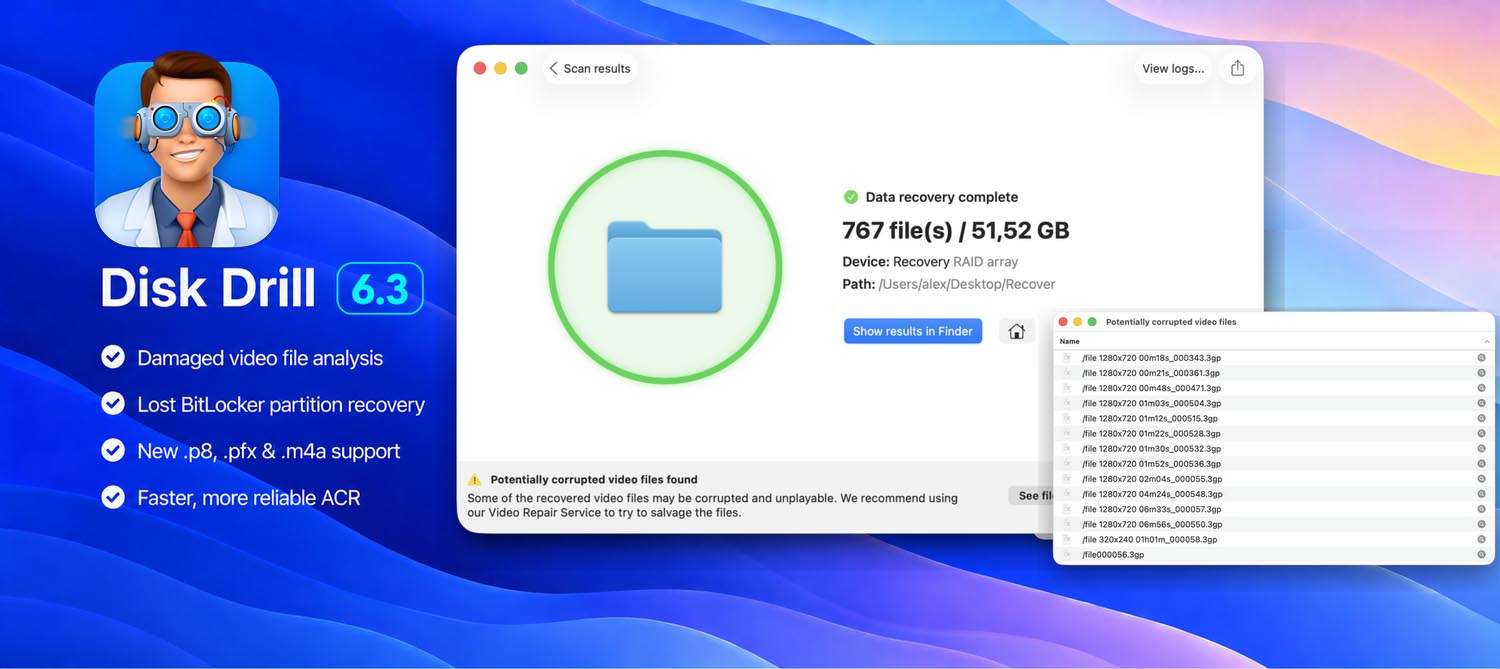Select row /file 1280x720 06m33s_000057.3gp
Viewport: 1500px width, 669px height.
[x=1273, y=509]
